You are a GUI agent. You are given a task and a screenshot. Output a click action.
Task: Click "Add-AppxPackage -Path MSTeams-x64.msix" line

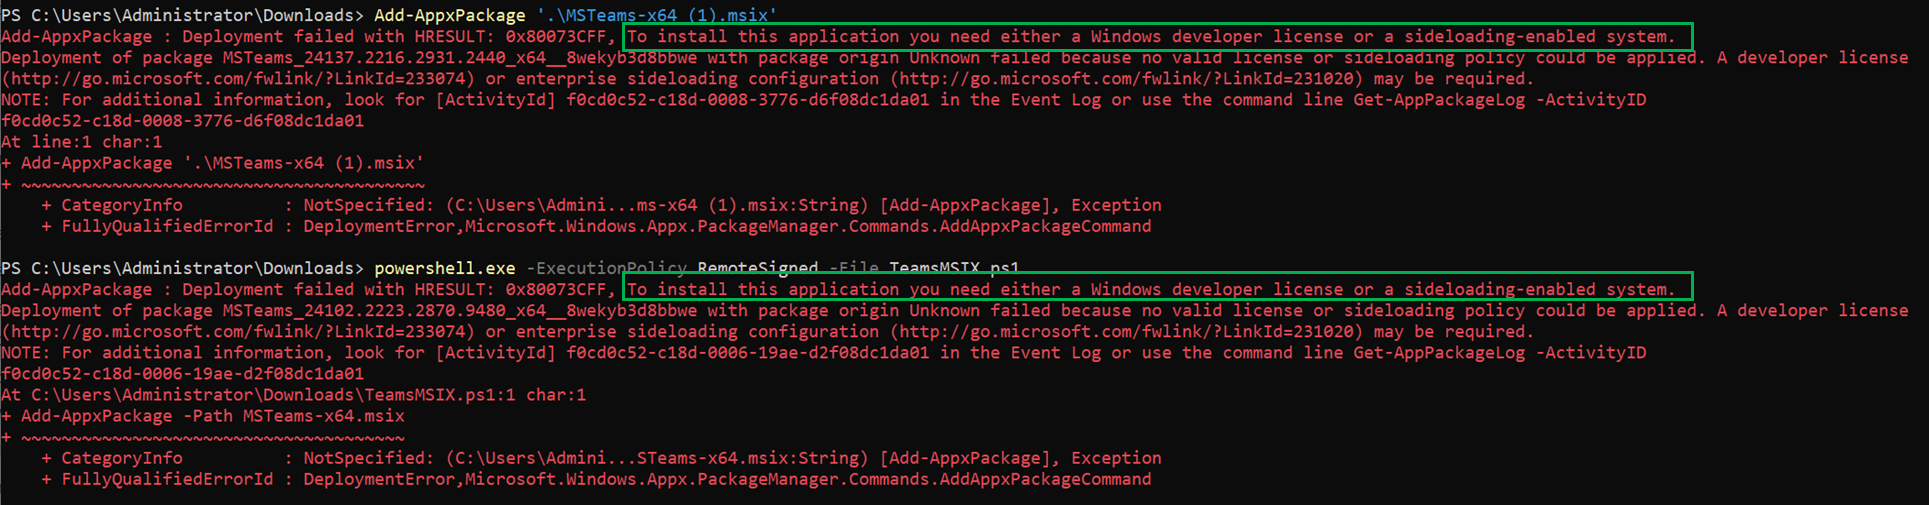point(212,416)
